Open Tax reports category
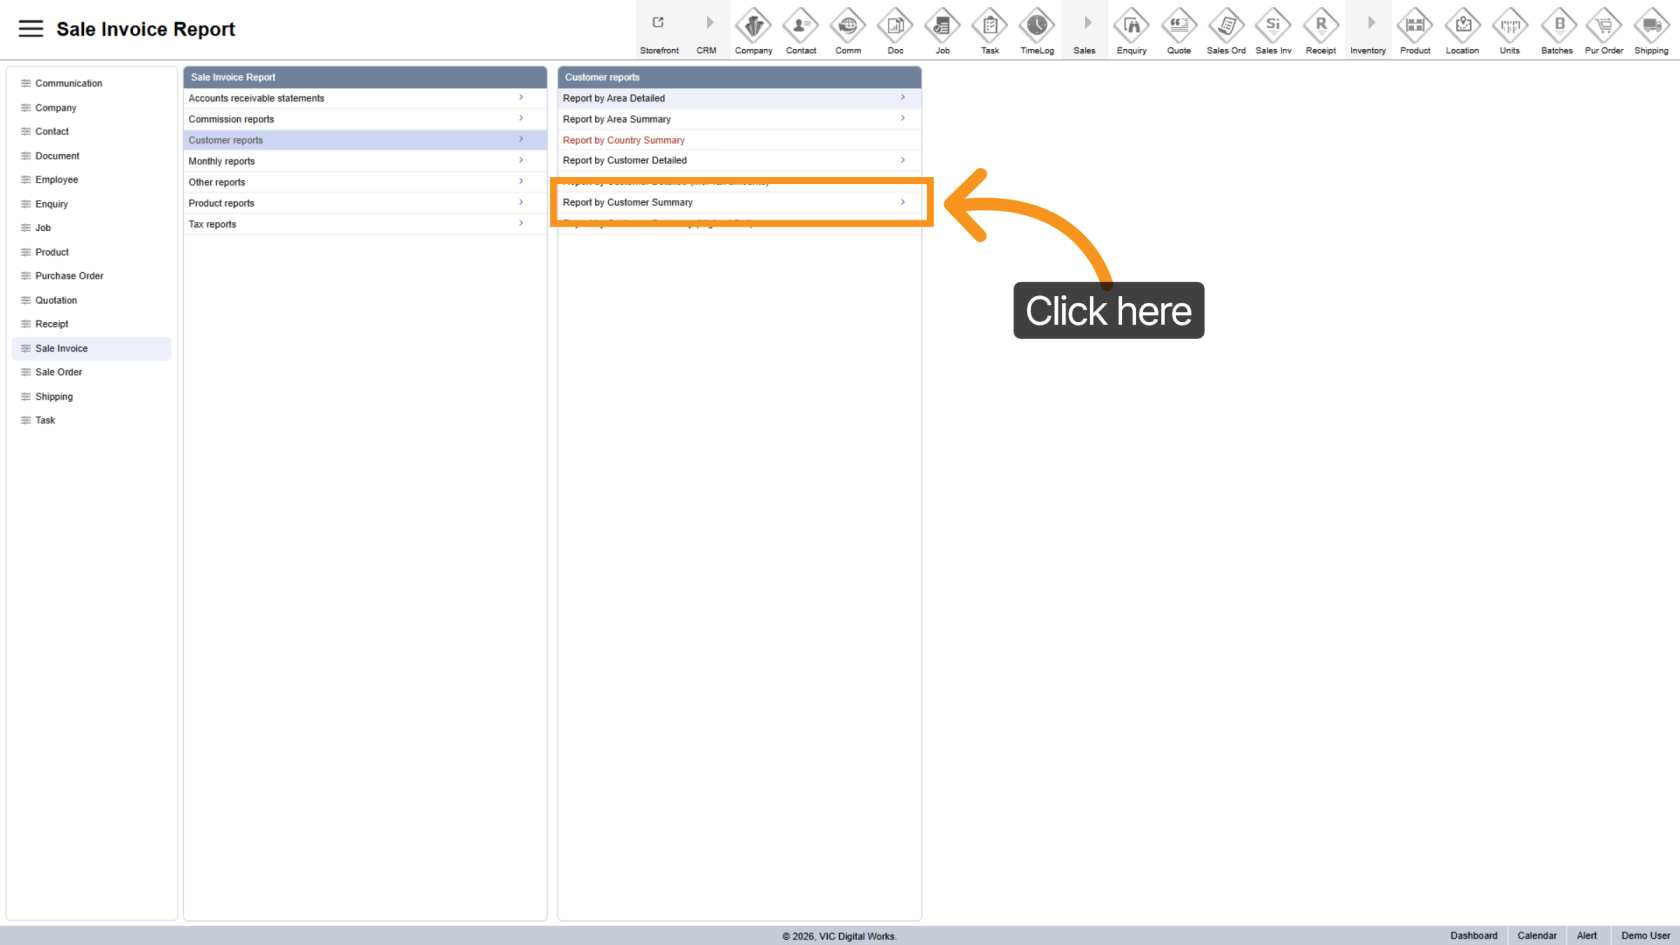 point(213,224)
